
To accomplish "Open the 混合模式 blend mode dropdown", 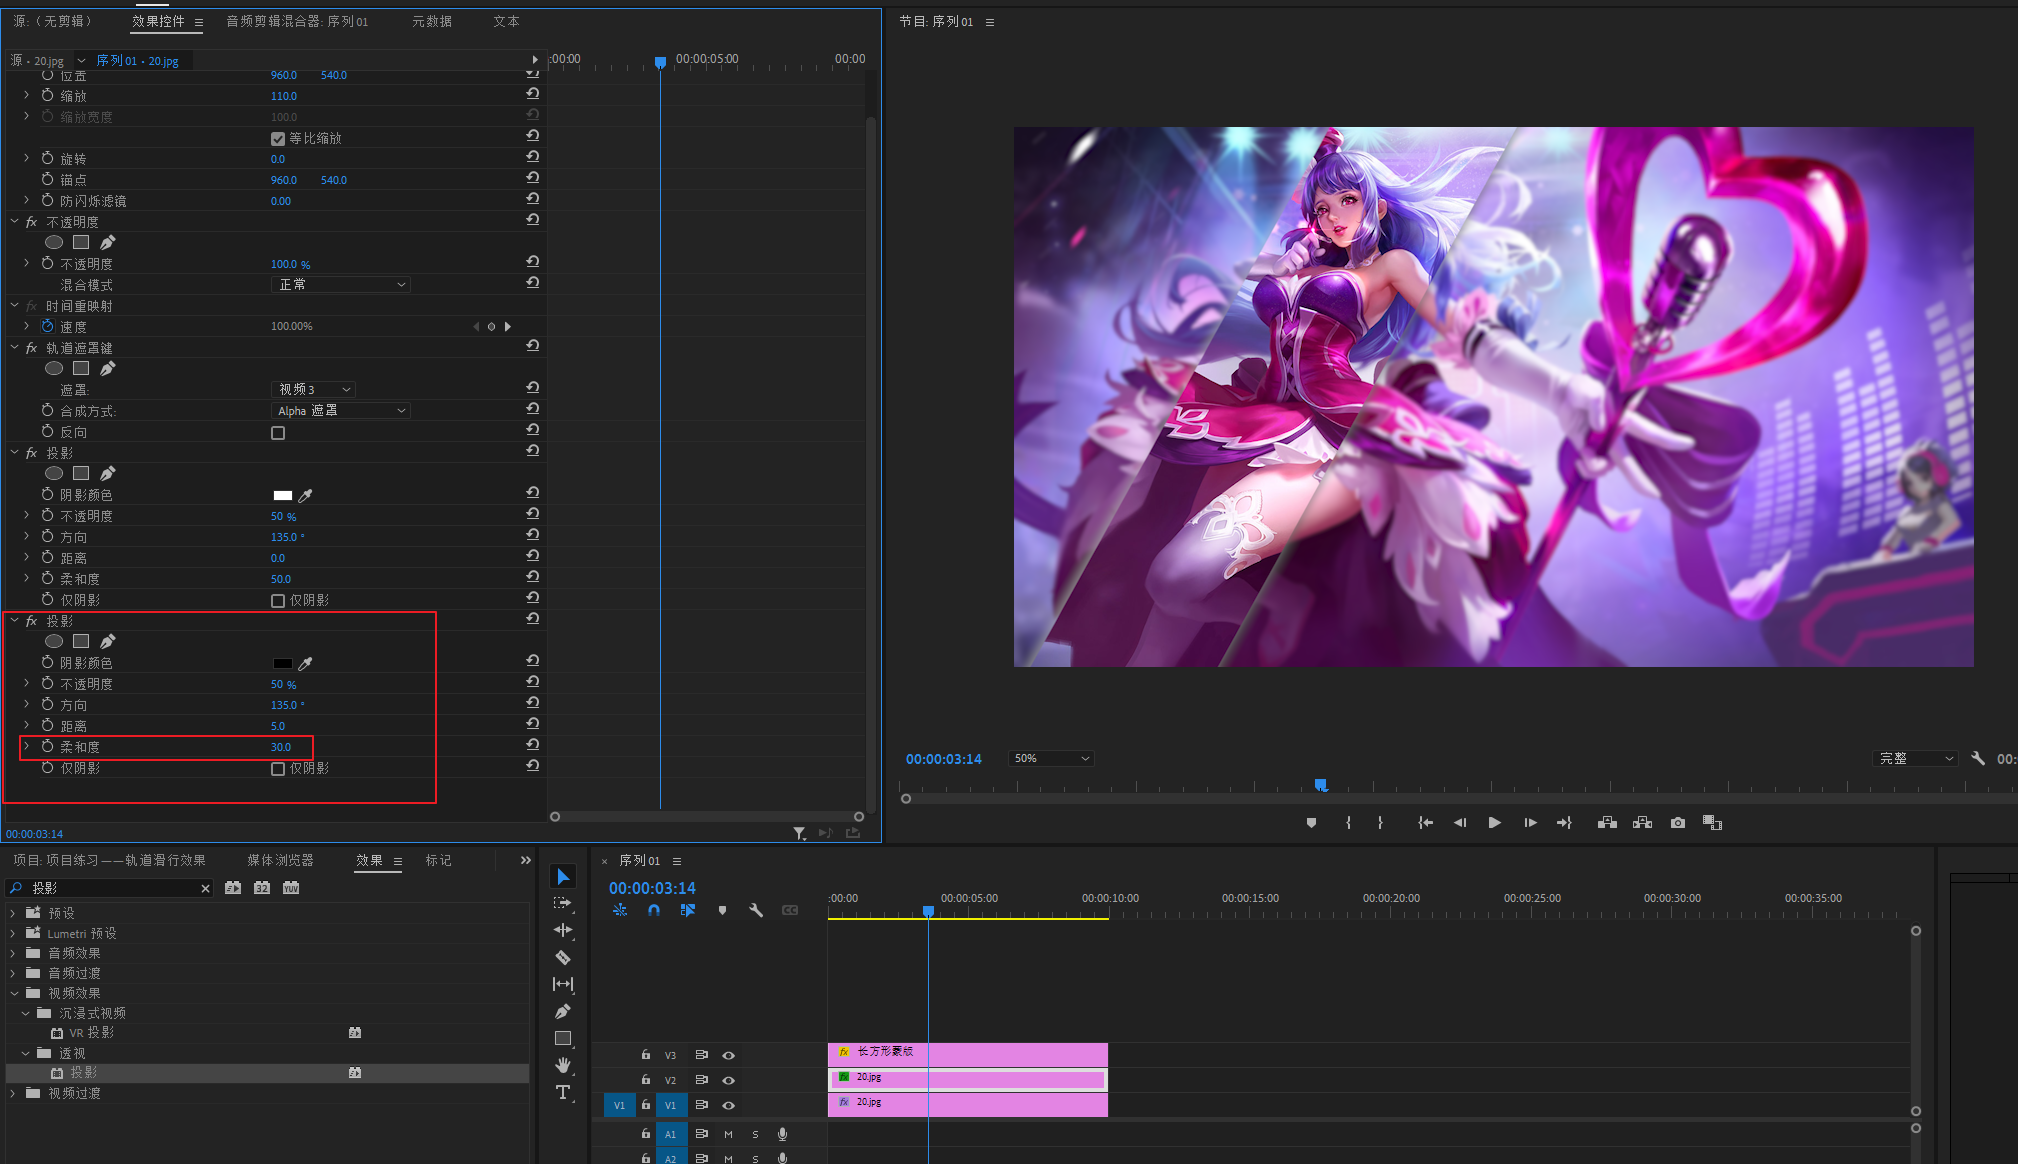I will [340, 285].
